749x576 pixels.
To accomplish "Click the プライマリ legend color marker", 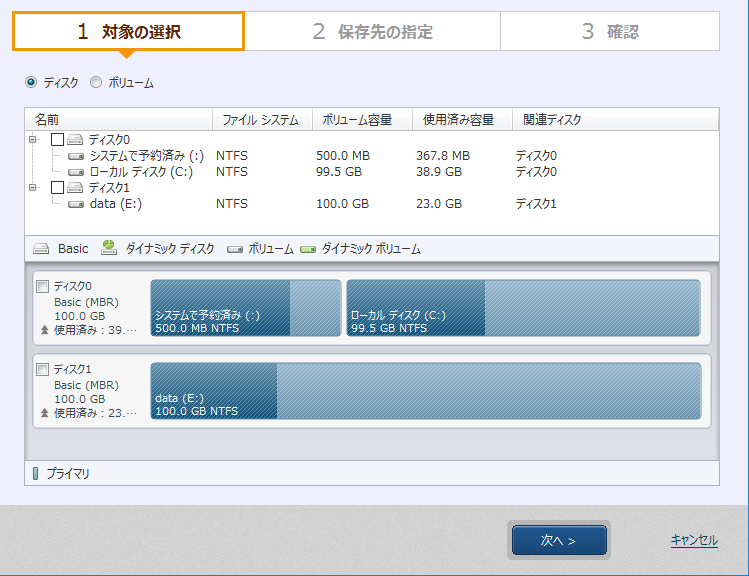I will pyautogui.click(x=35, y=473).
